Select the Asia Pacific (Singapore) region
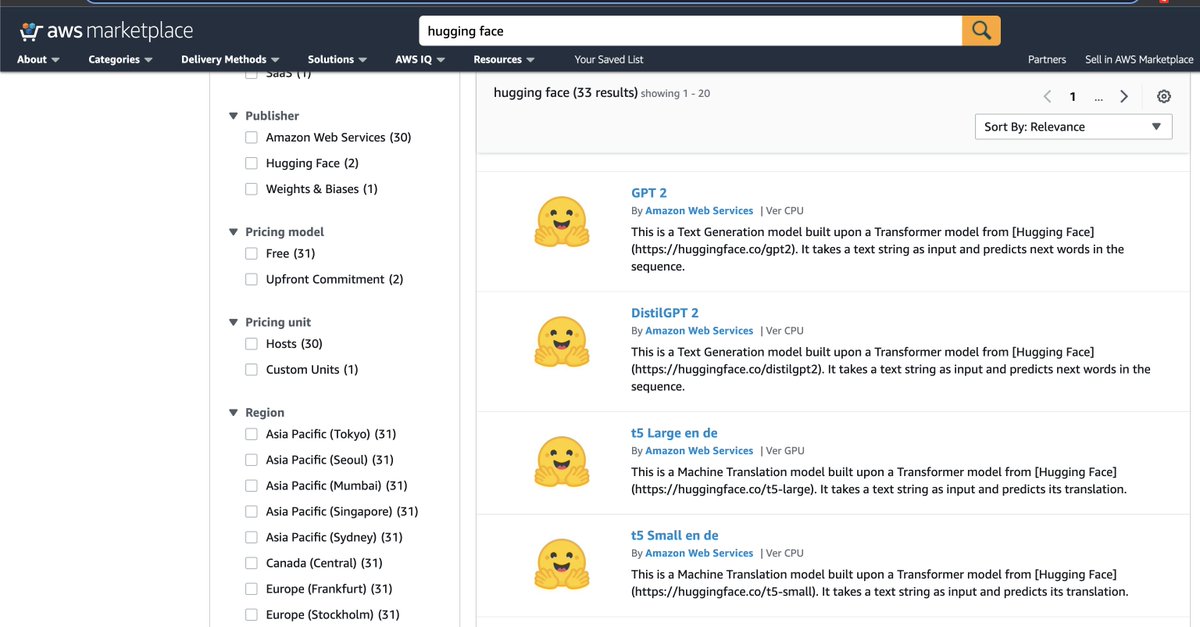The image size is (1200, 627). pos(252,511)
